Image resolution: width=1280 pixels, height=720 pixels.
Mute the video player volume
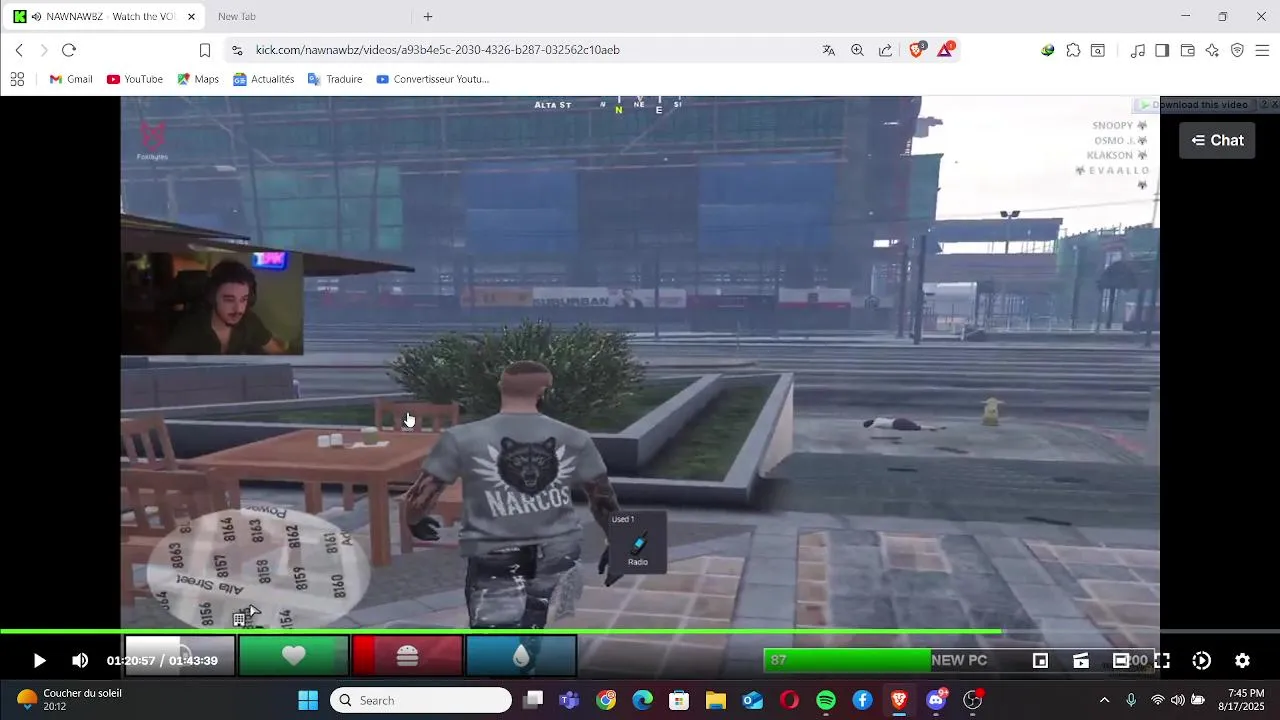coord(80,661)
